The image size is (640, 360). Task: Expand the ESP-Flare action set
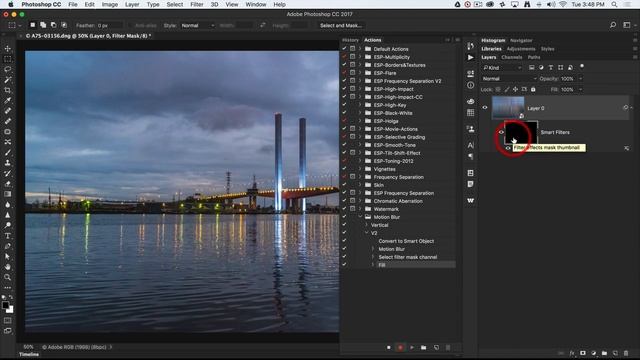click(x=360, y=73)
